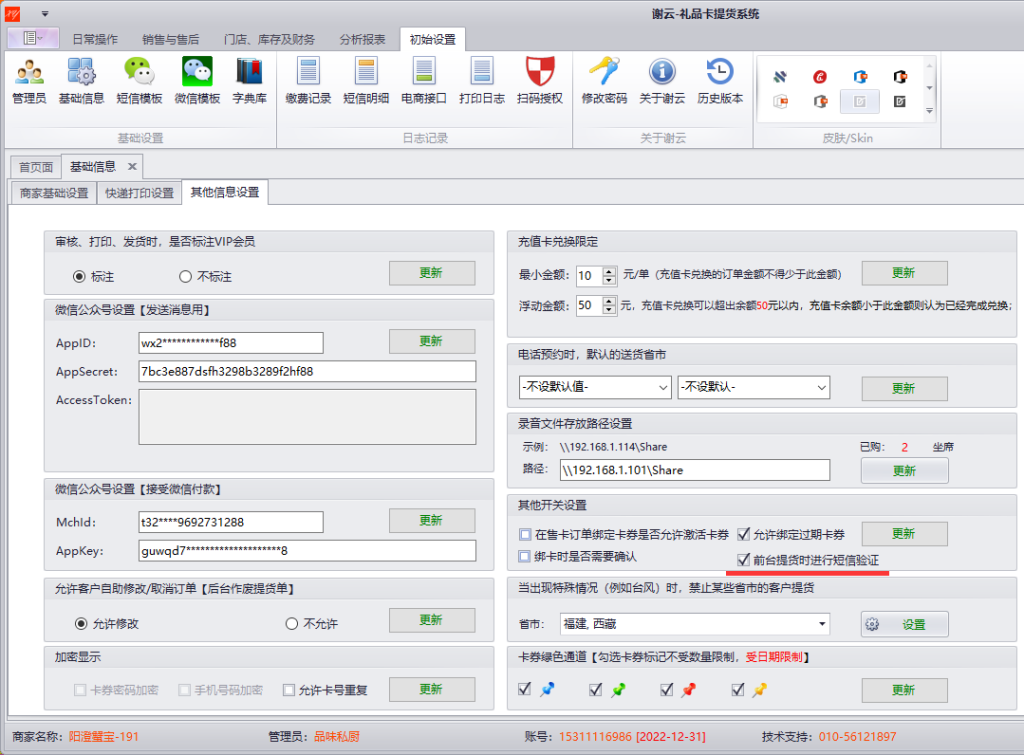Open 关于谢云 about info icon
1024x755 pixels.
pos(662,81)
